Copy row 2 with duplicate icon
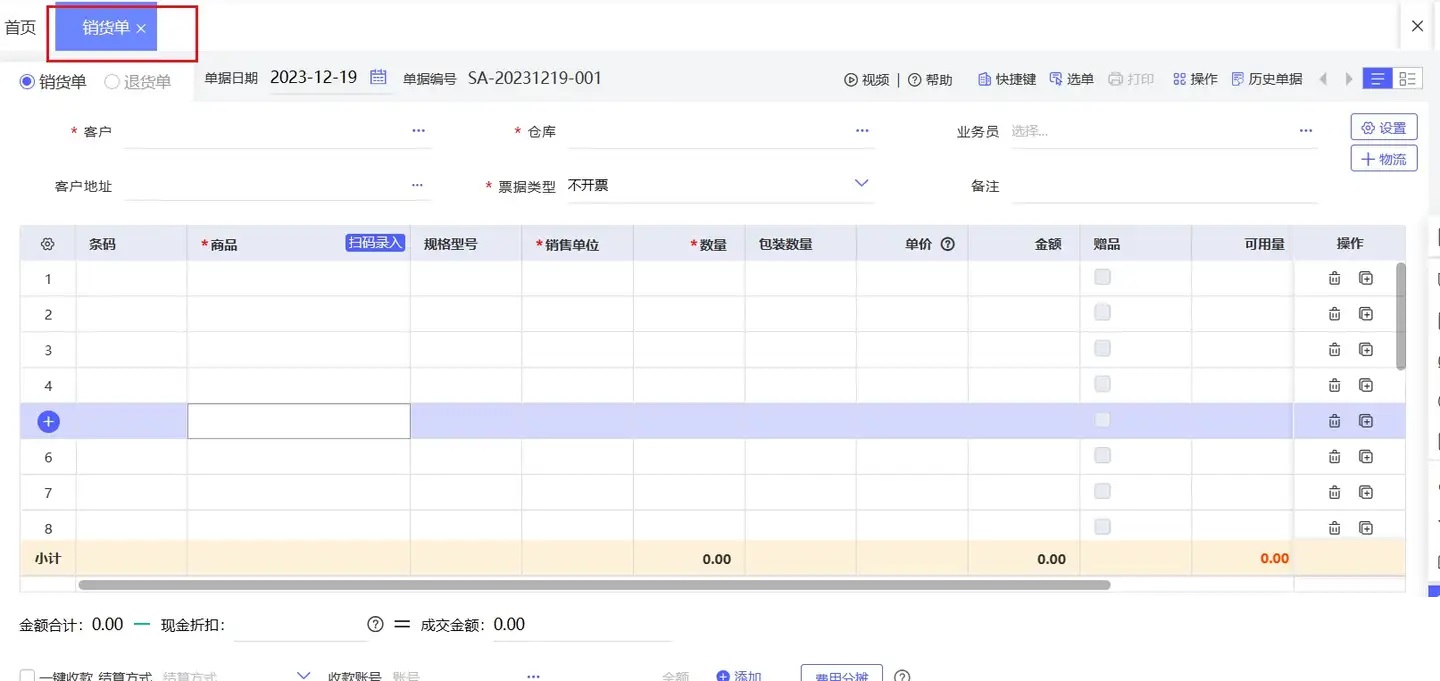The image size is (1440, 681). click(1366, 314)
